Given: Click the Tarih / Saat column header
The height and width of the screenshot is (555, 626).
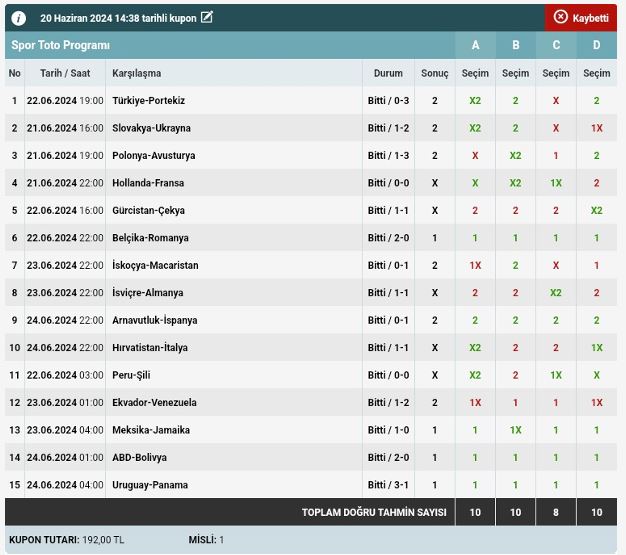Looking at the screenshot, I should click(x=65, y=73).
